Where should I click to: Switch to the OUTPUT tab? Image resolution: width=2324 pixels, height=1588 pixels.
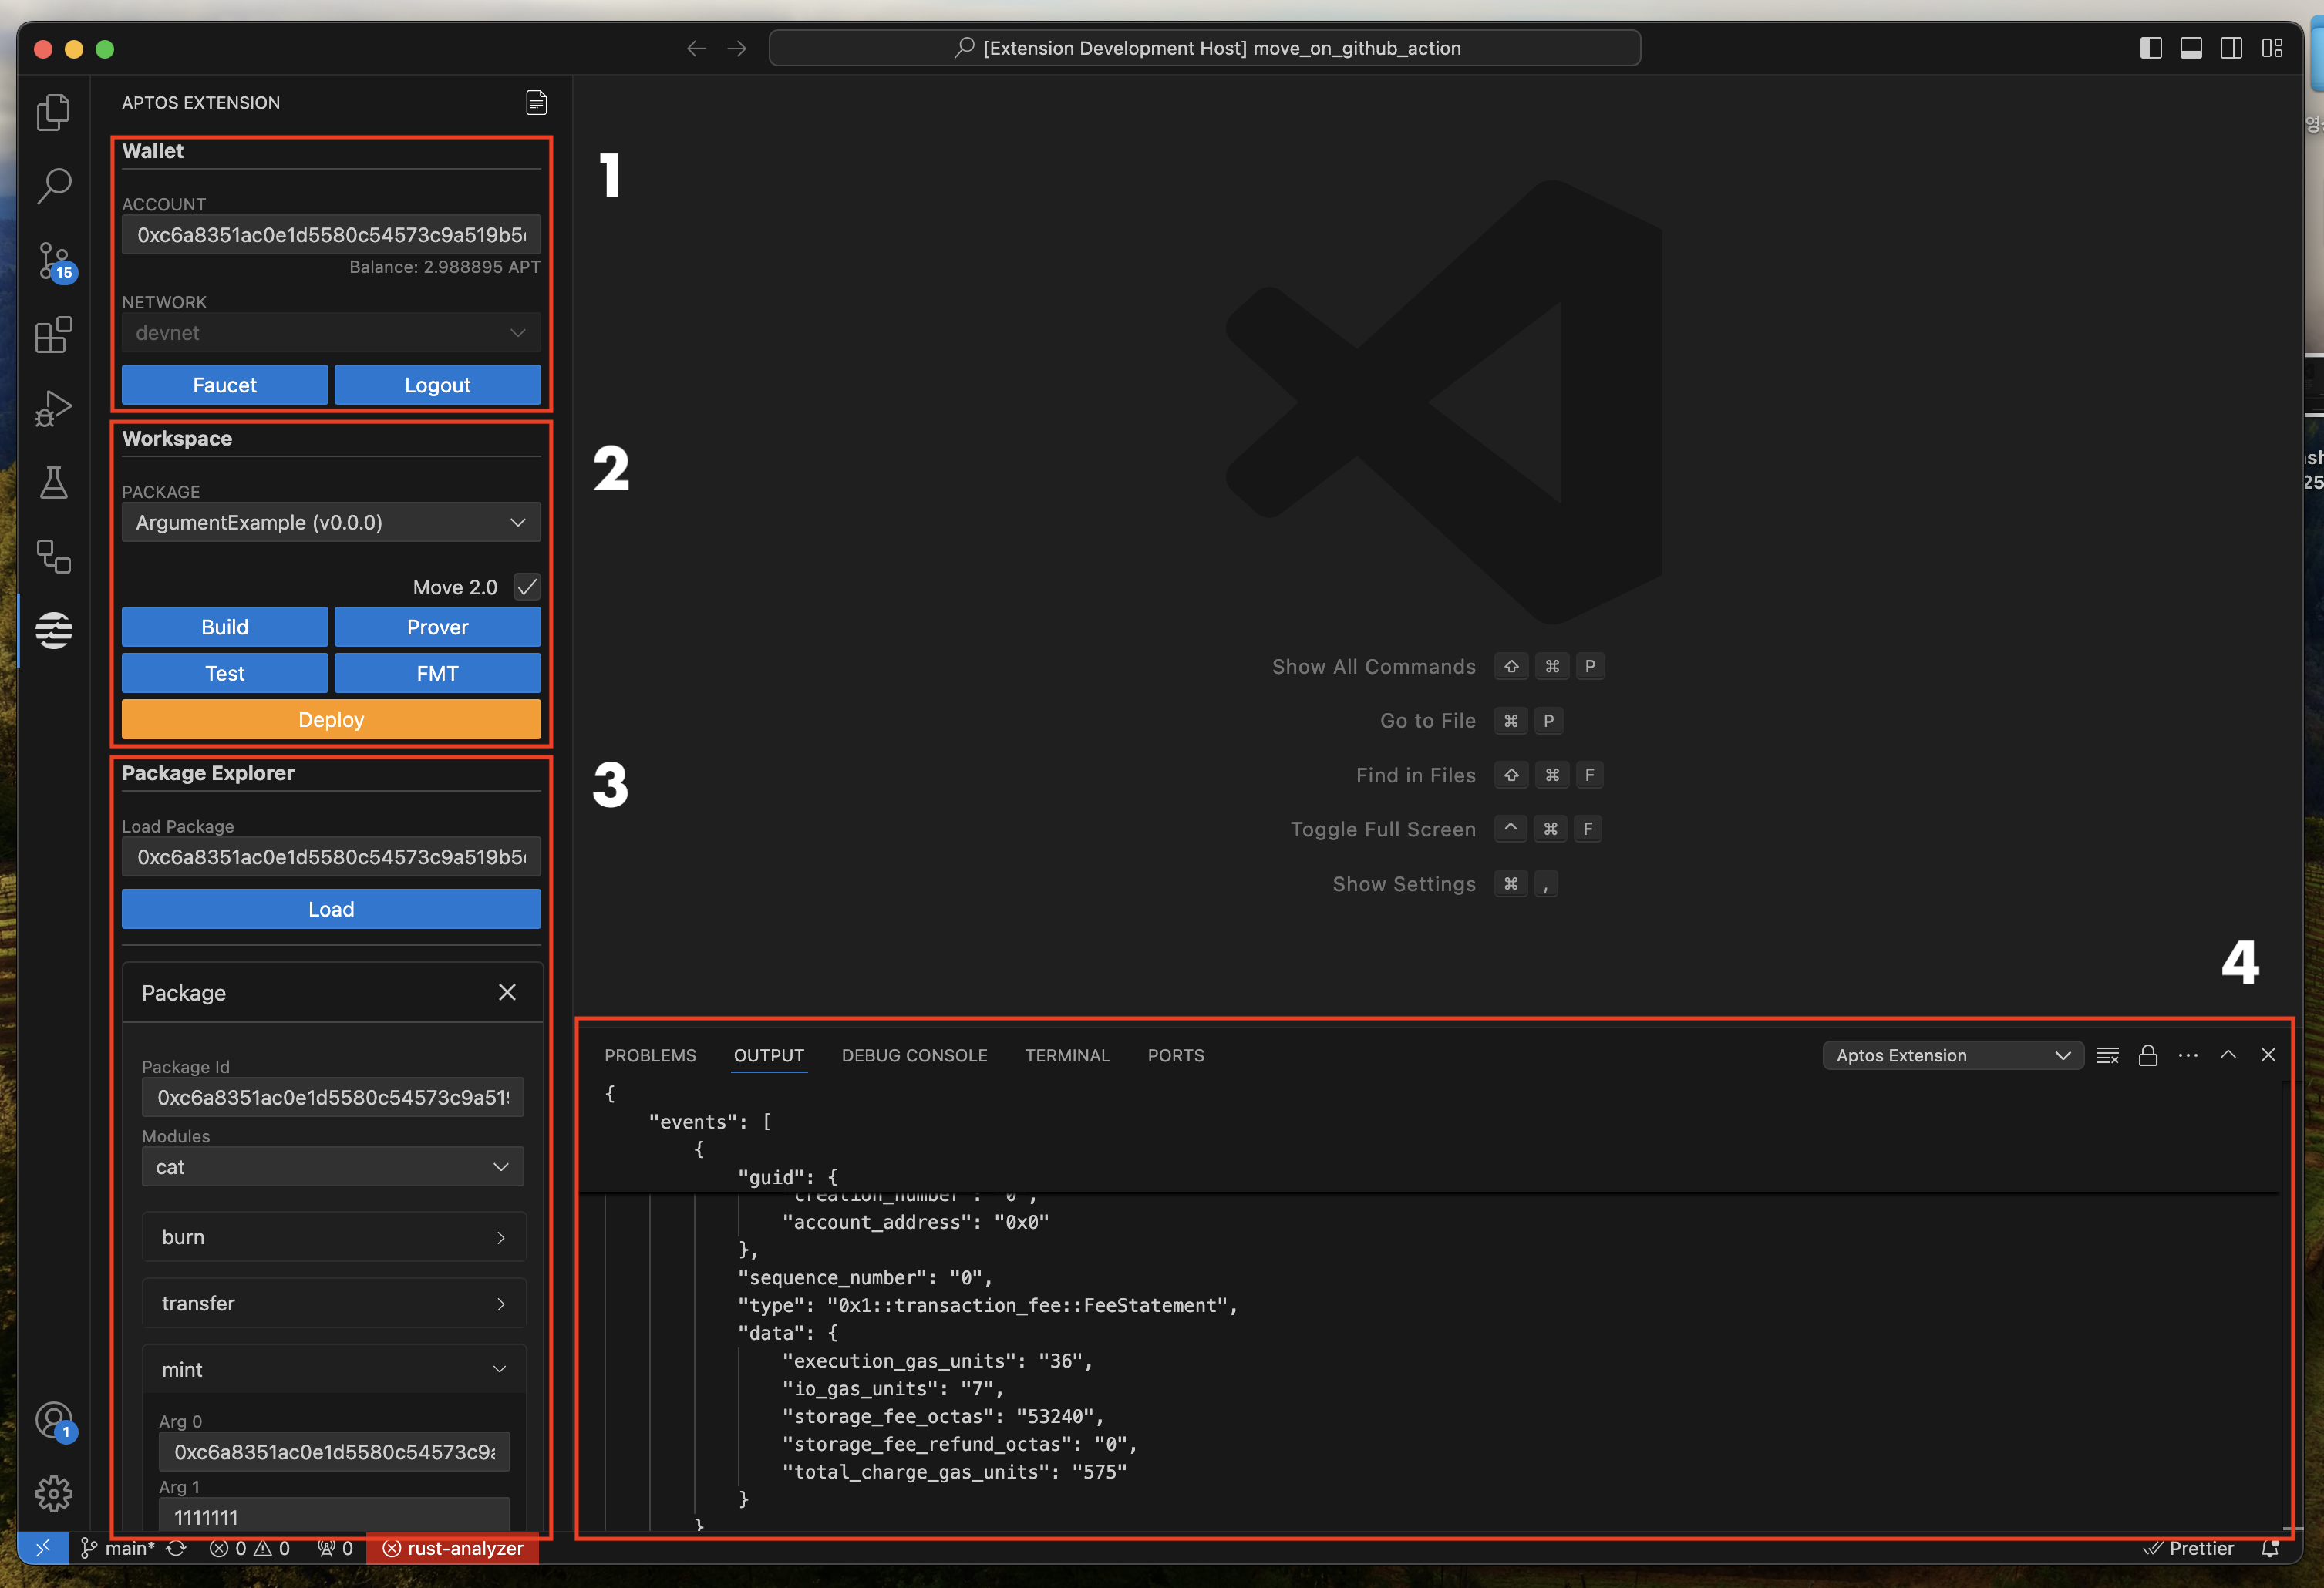coord(769,1055)
